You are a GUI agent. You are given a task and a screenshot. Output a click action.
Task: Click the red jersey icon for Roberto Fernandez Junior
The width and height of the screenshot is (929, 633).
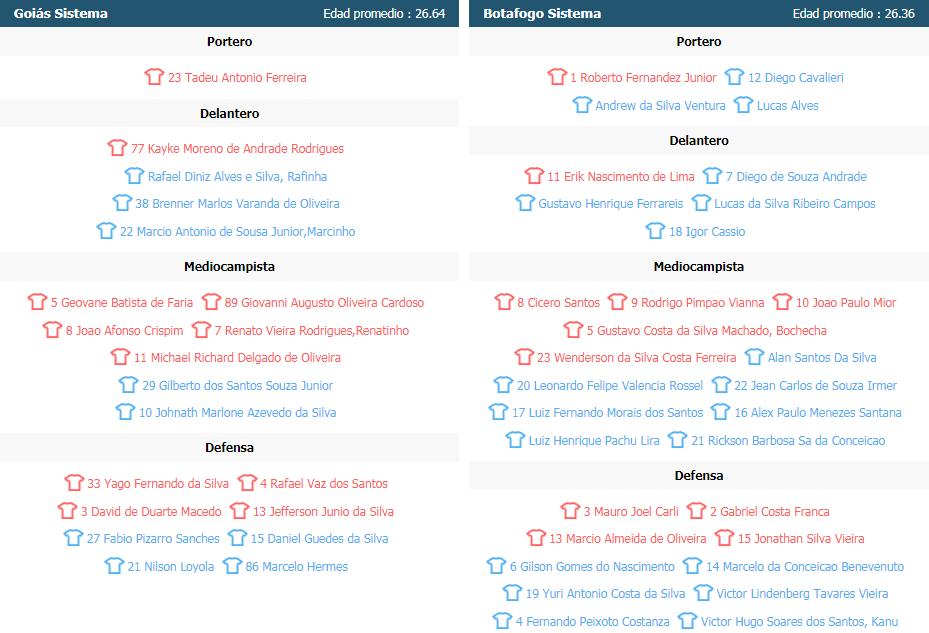pyautogui.click(x=556, y=76)
